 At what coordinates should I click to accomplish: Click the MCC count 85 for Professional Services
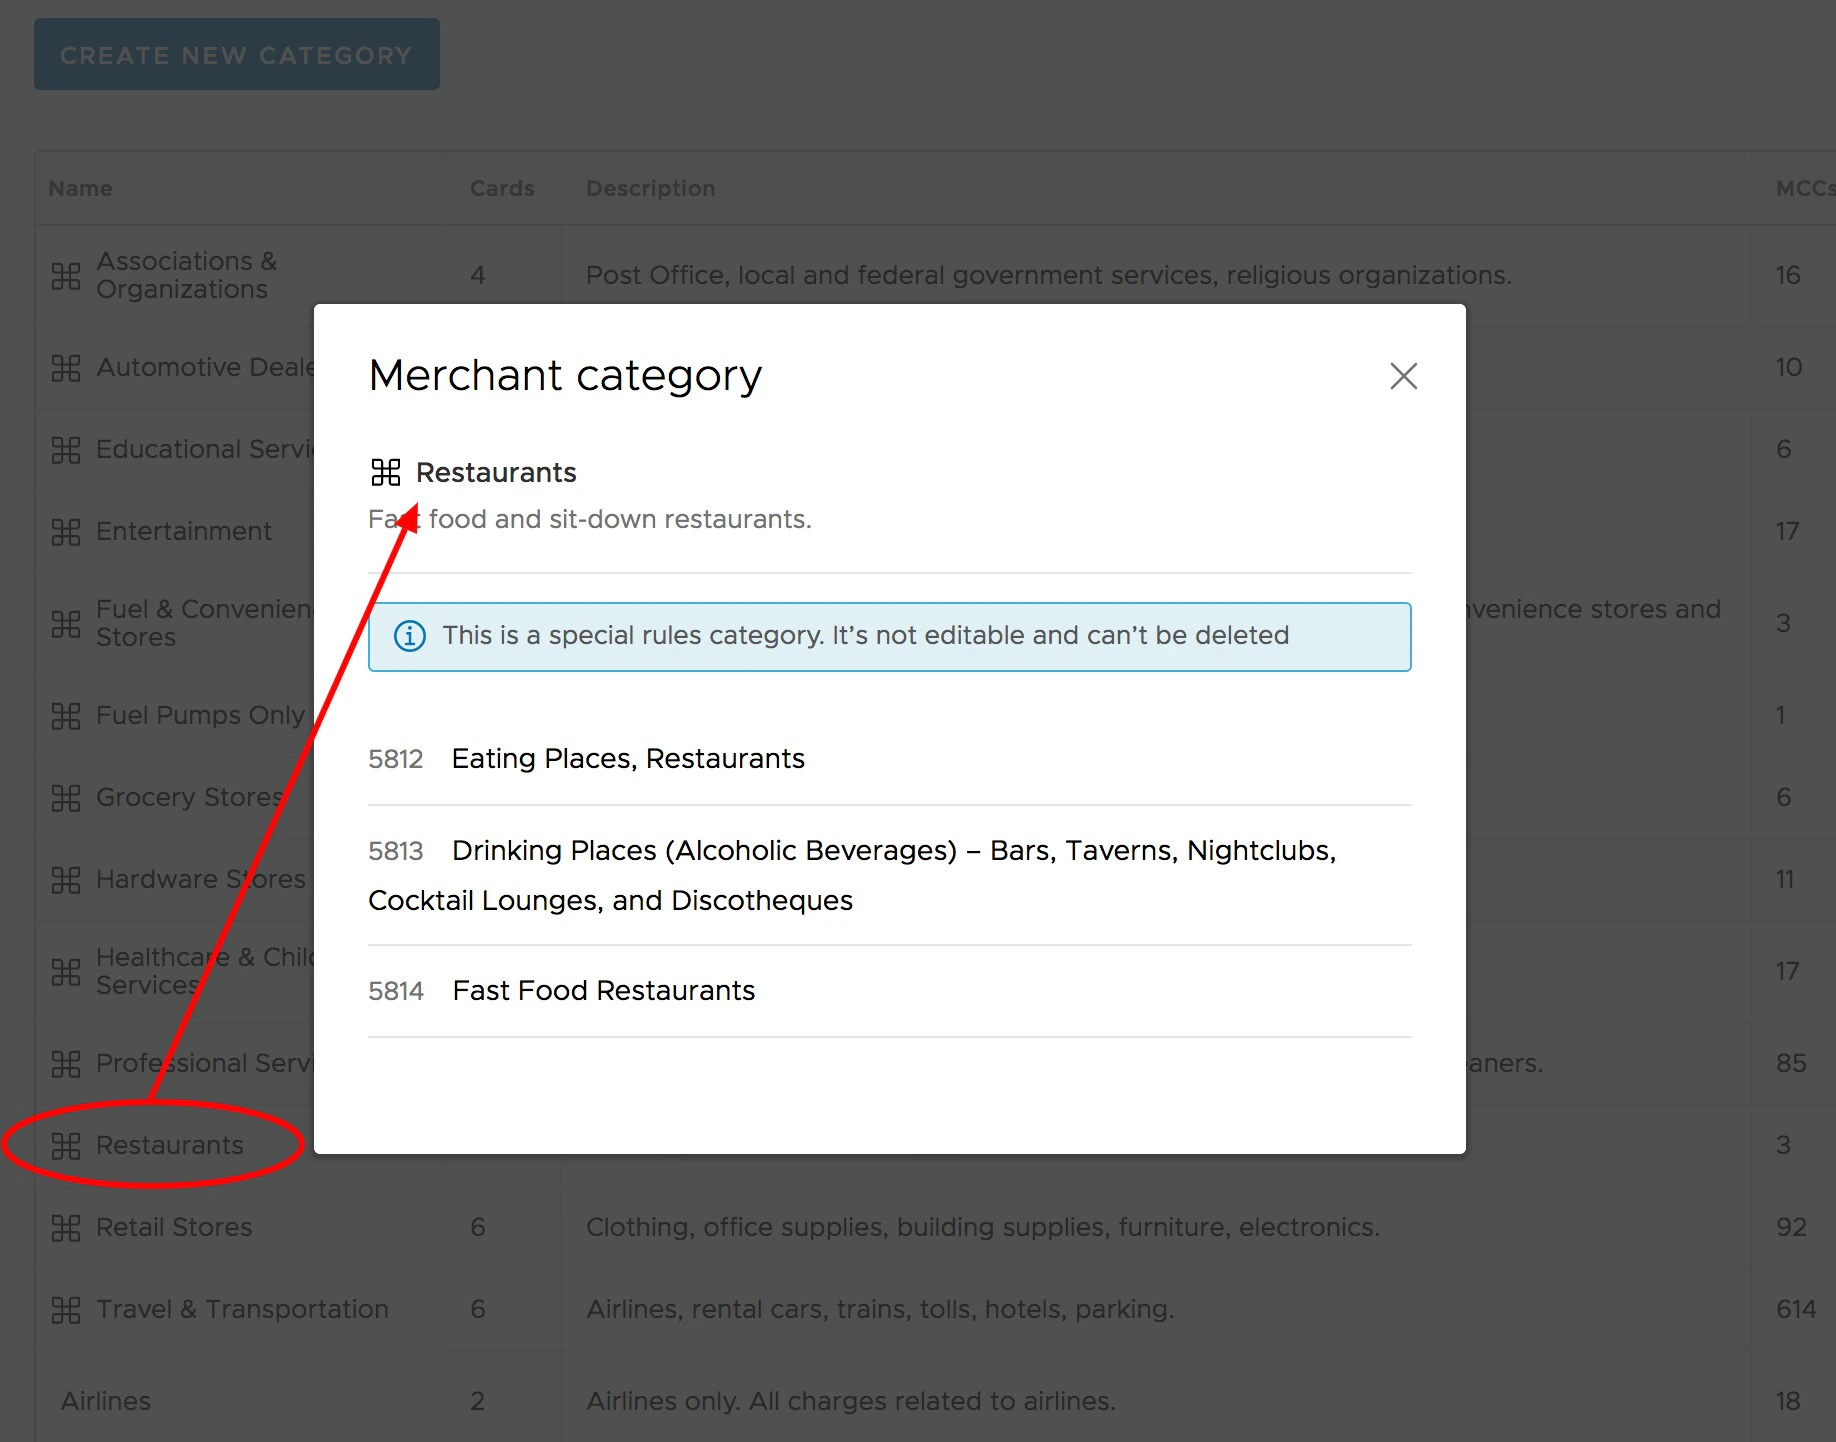pyautogui.click(x=1791, y=1063)
